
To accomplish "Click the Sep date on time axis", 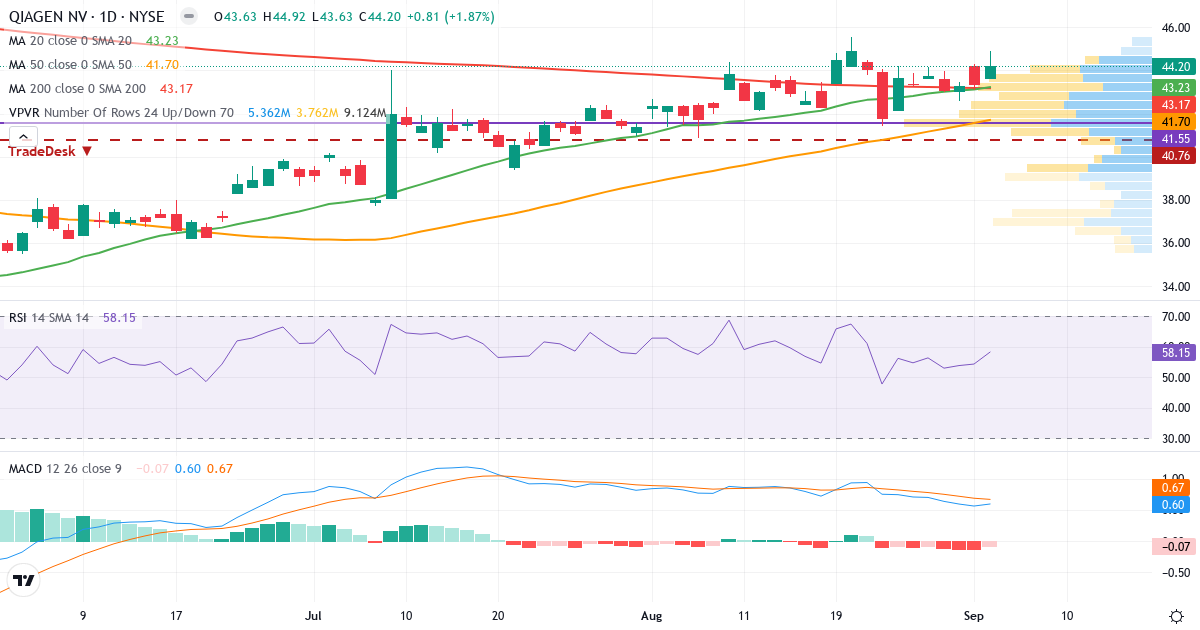I will pos(975,615).
